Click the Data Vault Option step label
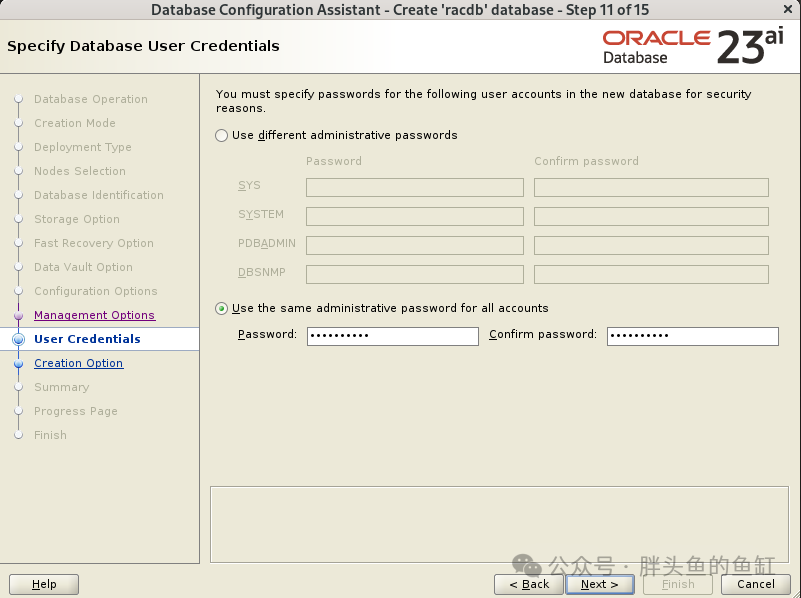 [x=83, y=267]
